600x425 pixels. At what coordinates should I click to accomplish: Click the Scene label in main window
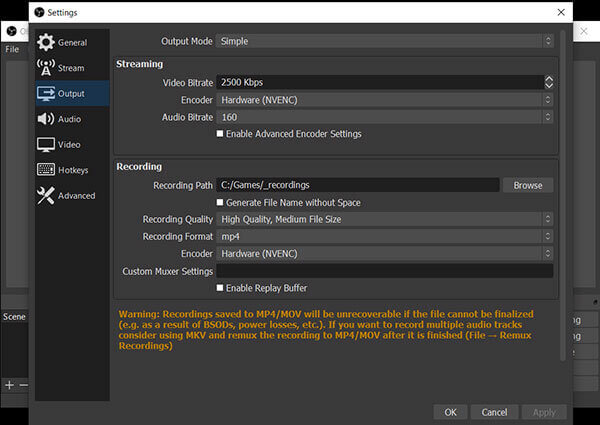pos(14,317)
